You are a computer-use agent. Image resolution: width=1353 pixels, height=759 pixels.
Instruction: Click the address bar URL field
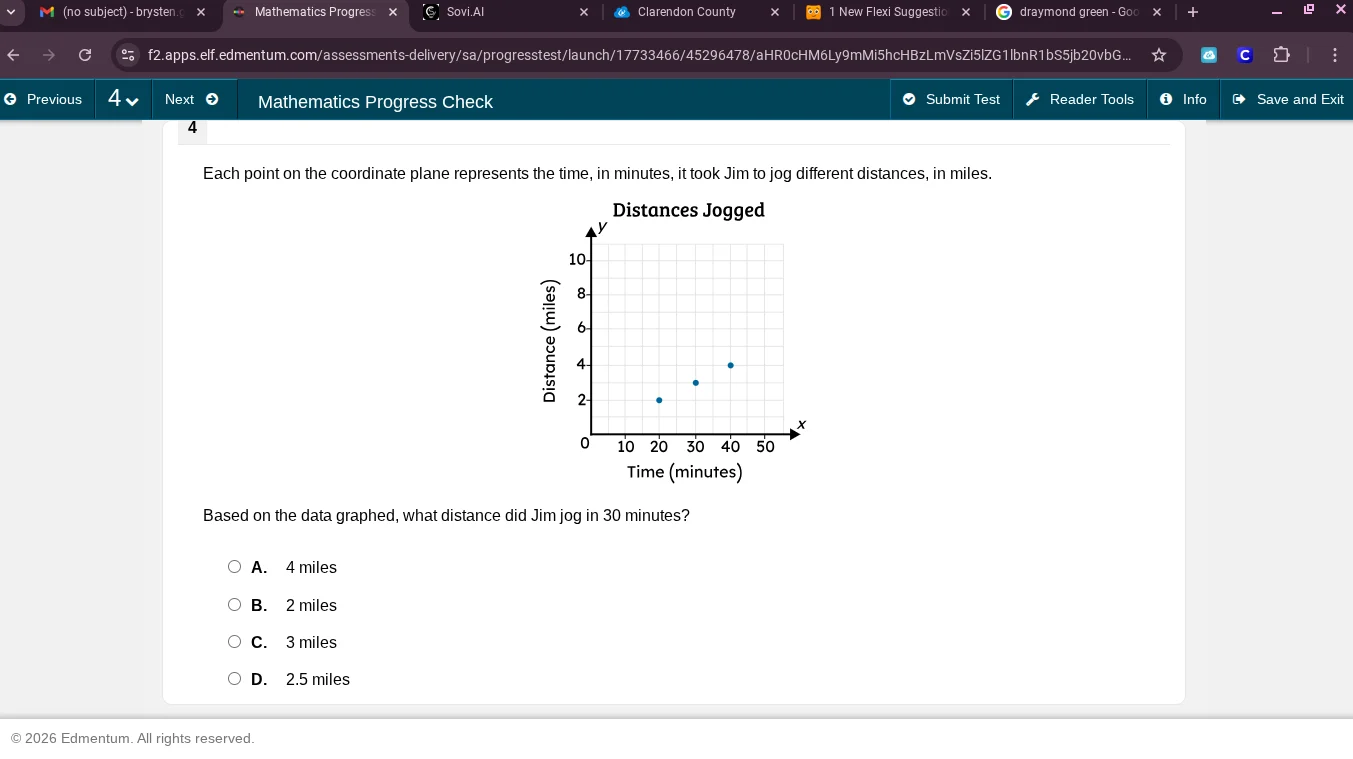600,55
